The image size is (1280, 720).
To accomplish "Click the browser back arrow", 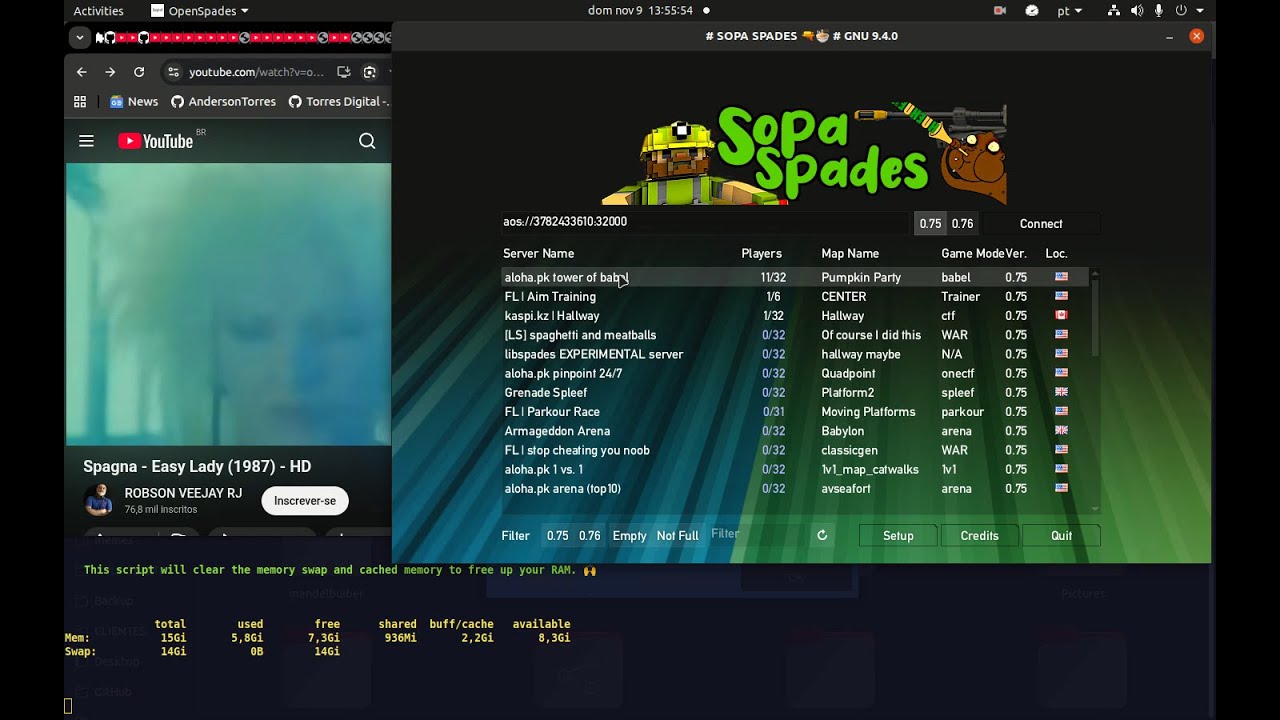I will click(82, 72).
